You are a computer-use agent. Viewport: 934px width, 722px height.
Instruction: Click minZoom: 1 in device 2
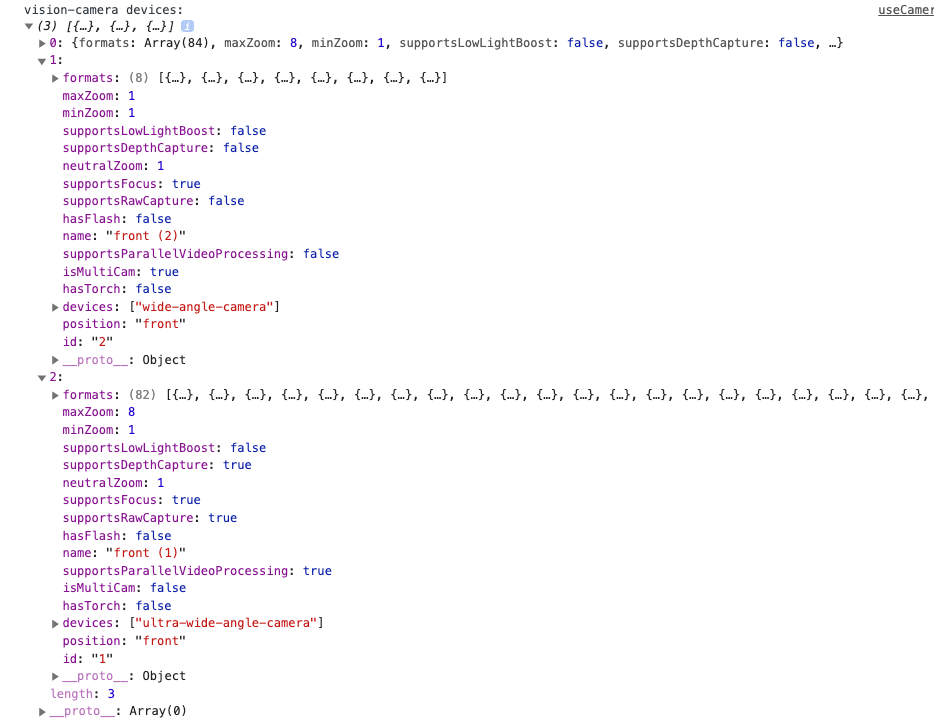(x=99, y=430)
